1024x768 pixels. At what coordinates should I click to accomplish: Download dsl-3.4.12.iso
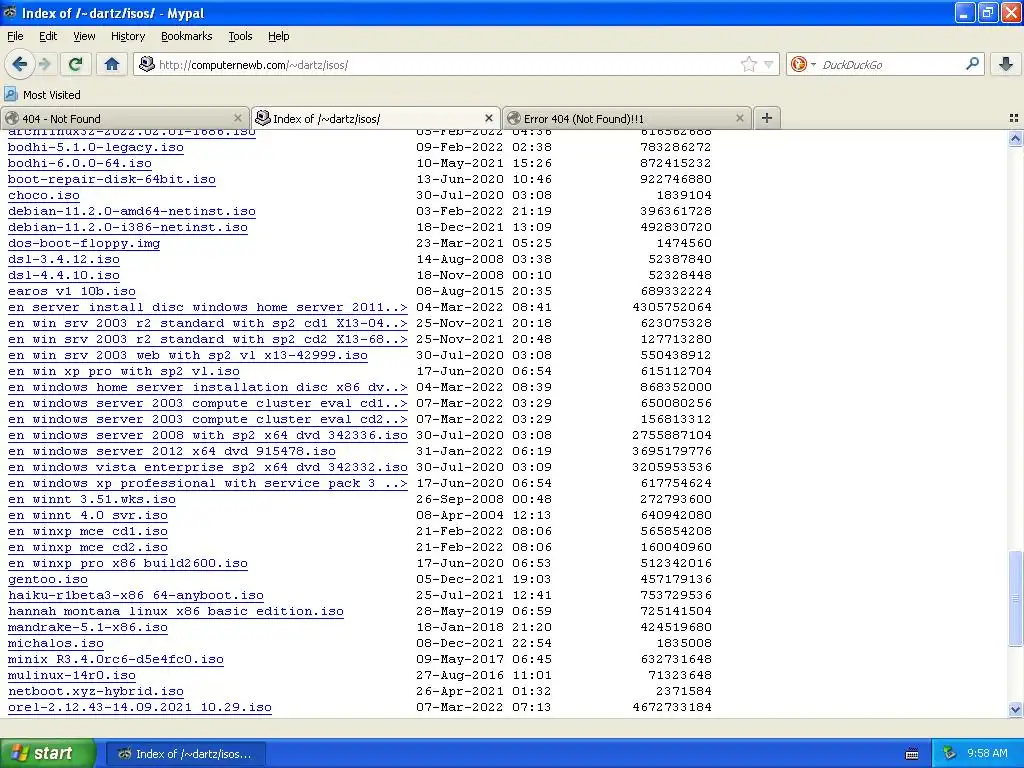pos(64,259)
